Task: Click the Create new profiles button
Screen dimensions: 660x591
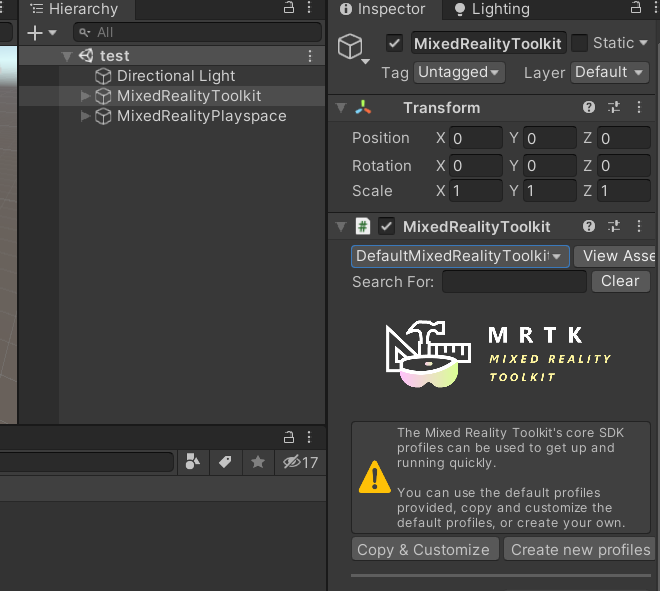Action: click(x=581, y=549)
